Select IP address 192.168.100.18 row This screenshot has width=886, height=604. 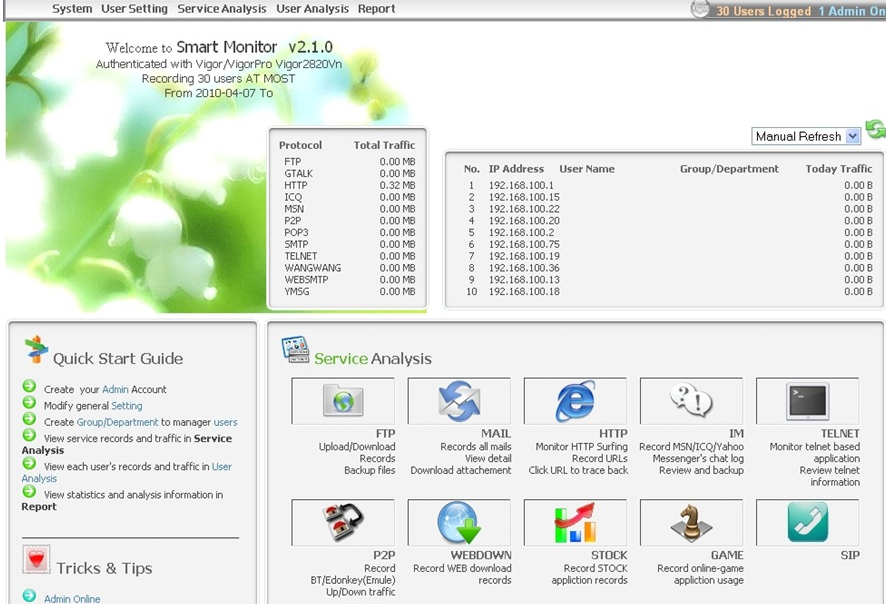tap(668, 292)
